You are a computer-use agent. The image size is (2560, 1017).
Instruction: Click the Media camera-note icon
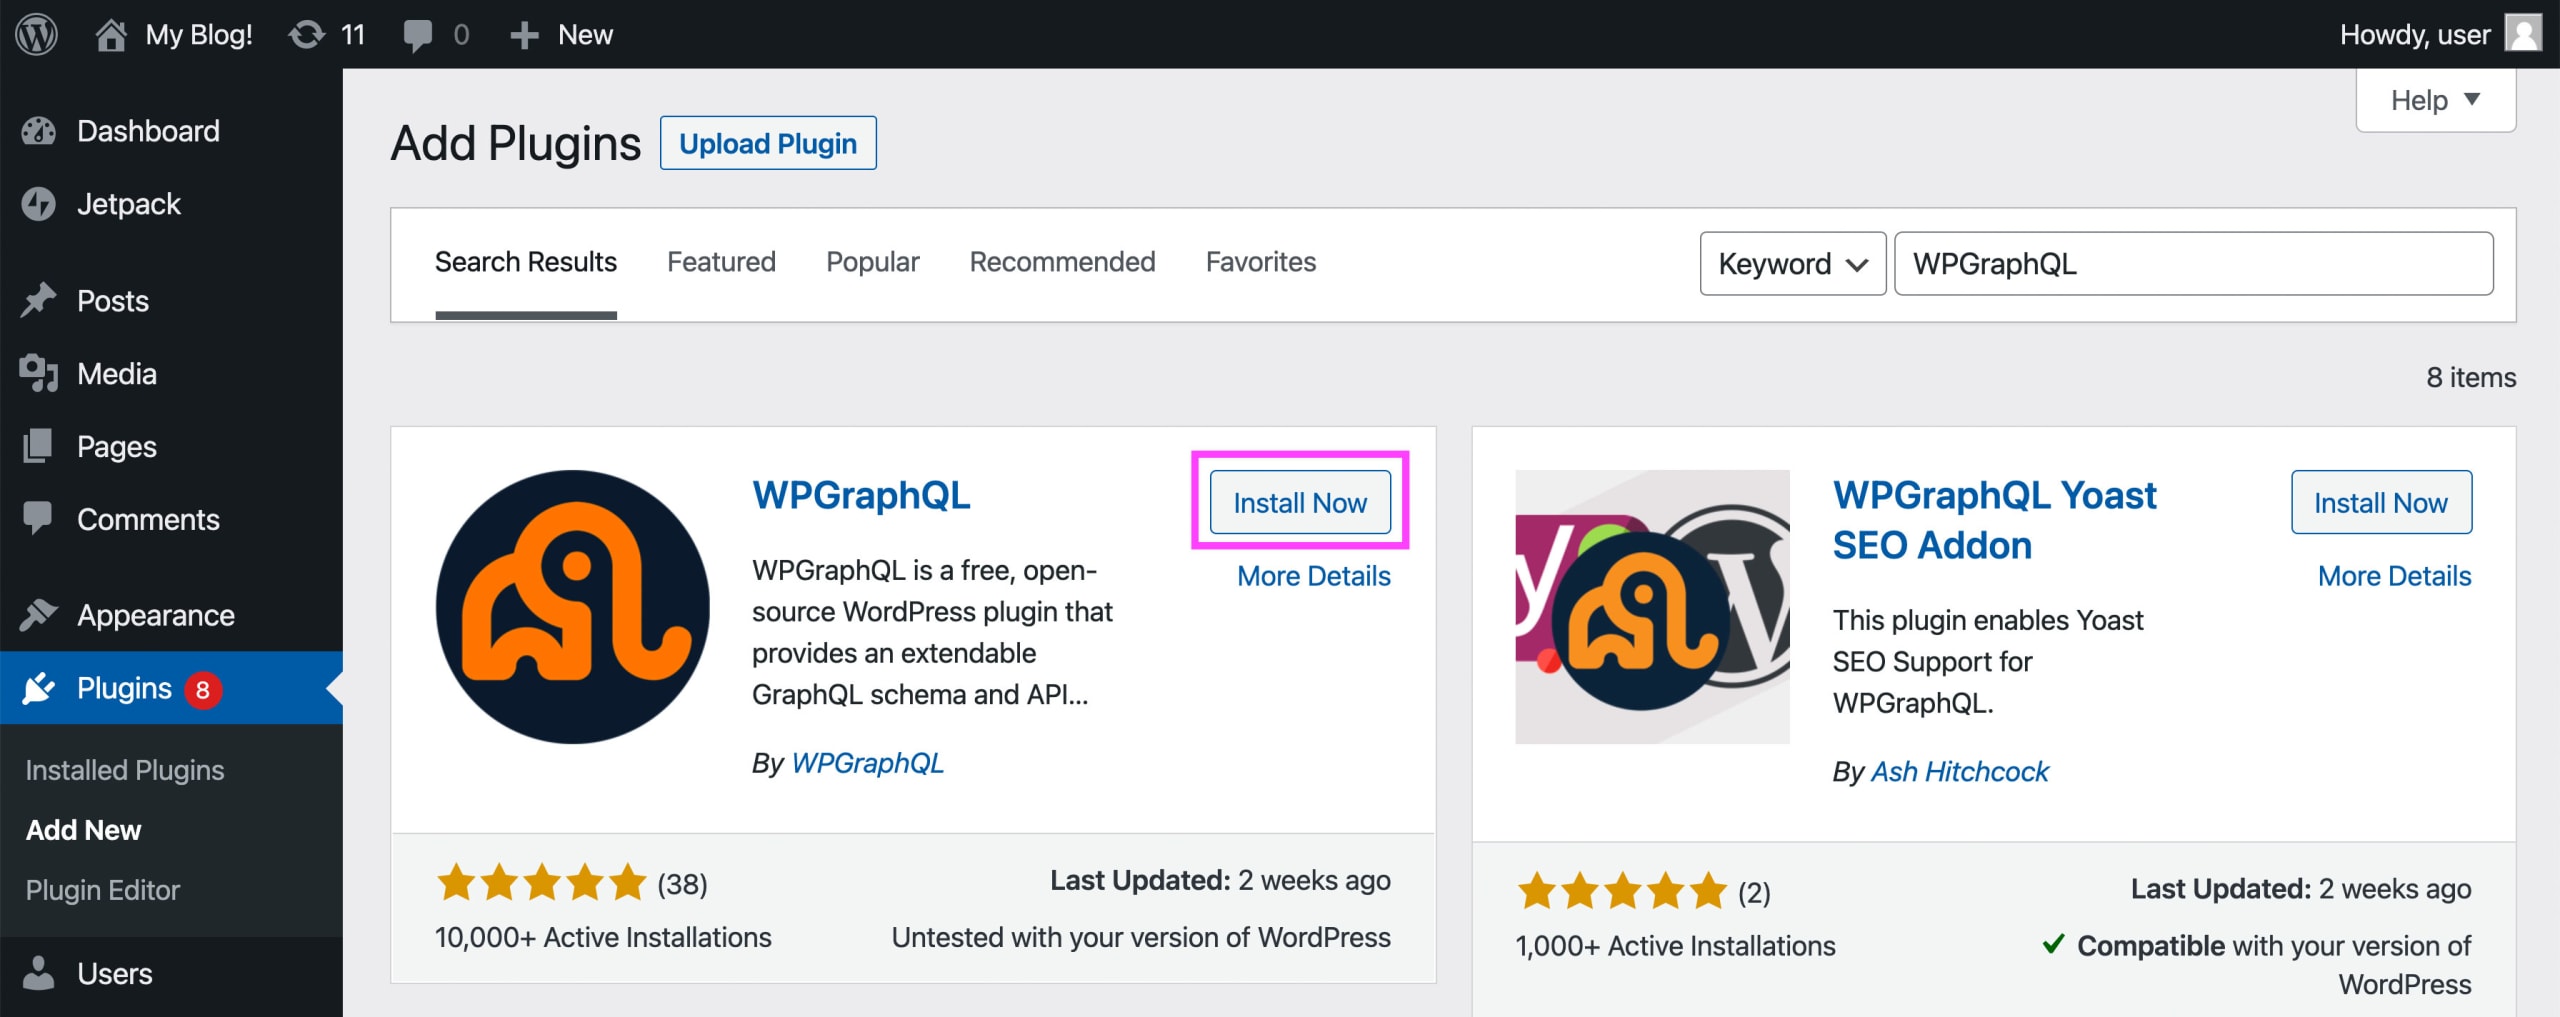39,373
